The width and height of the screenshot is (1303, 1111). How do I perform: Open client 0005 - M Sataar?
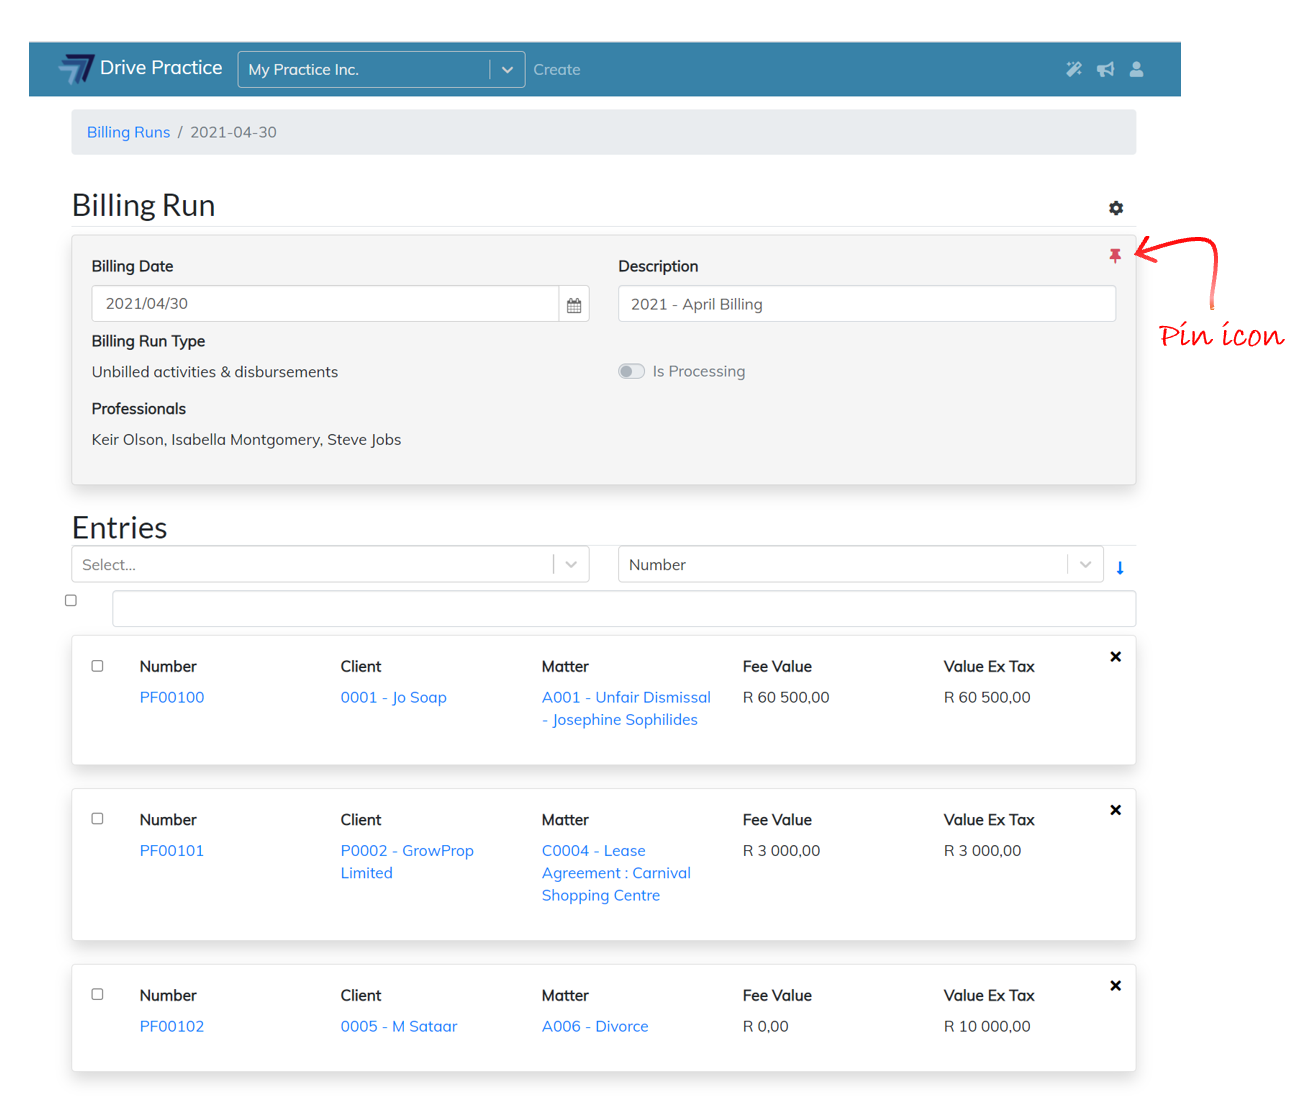tap(399, 1026)
